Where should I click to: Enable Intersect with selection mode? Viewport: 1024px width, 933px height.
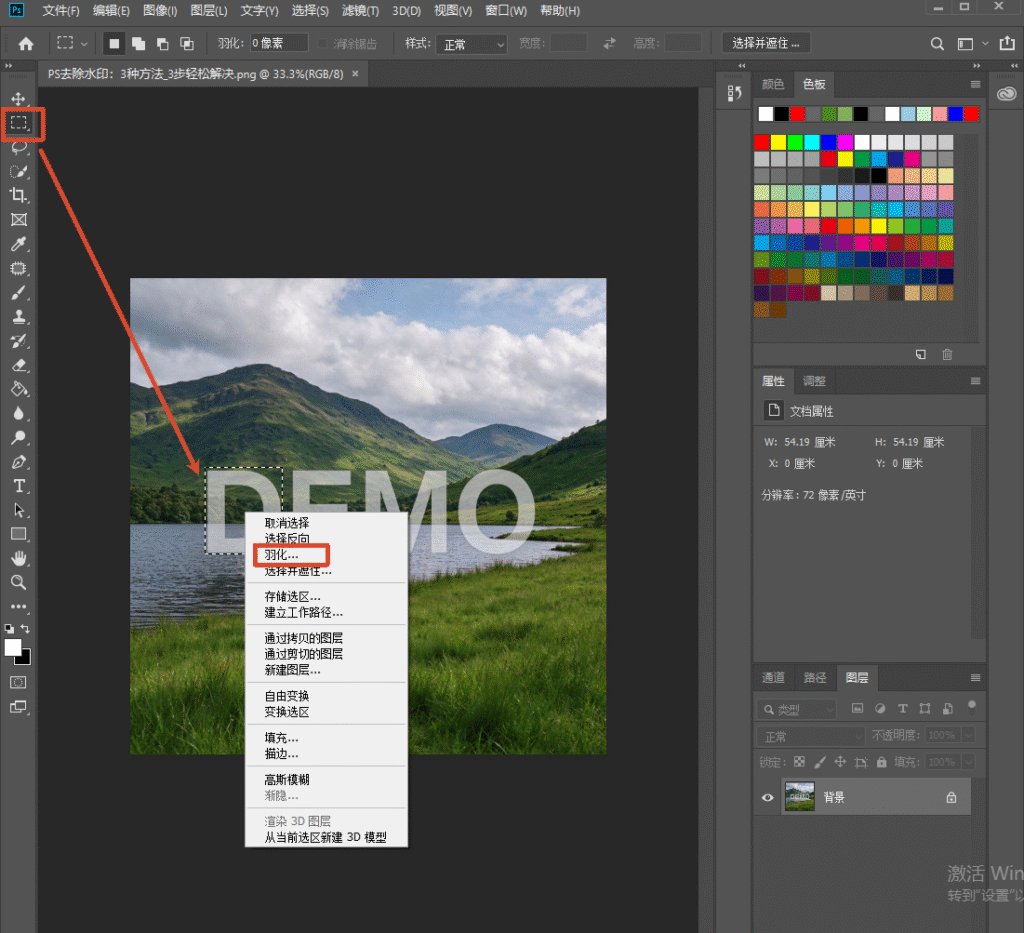coord(187,44)
